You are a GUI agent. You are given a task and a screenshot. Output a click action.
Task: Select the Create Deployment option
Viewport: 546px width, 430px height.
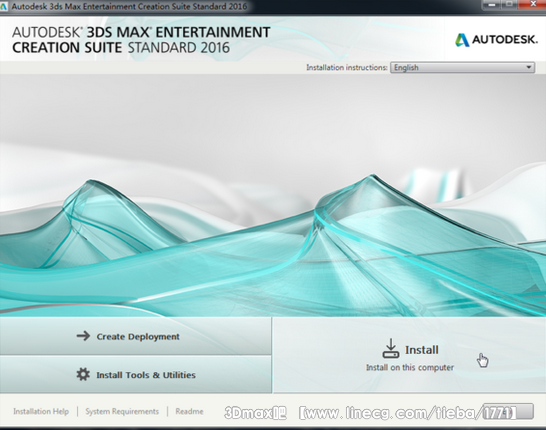(135, 336)
